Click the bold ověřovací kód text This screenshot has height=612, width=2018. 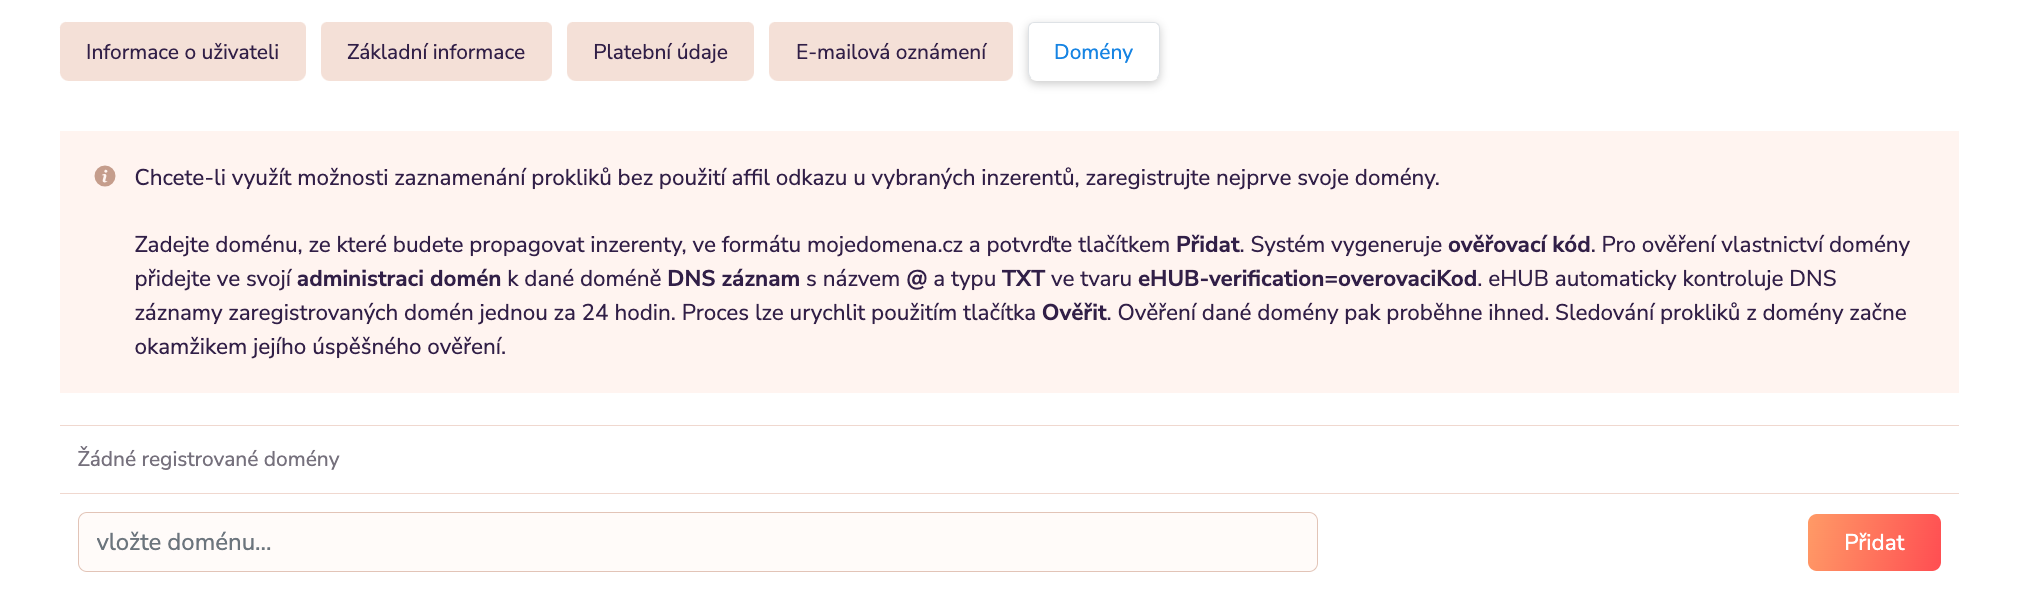click(1518, 245)
